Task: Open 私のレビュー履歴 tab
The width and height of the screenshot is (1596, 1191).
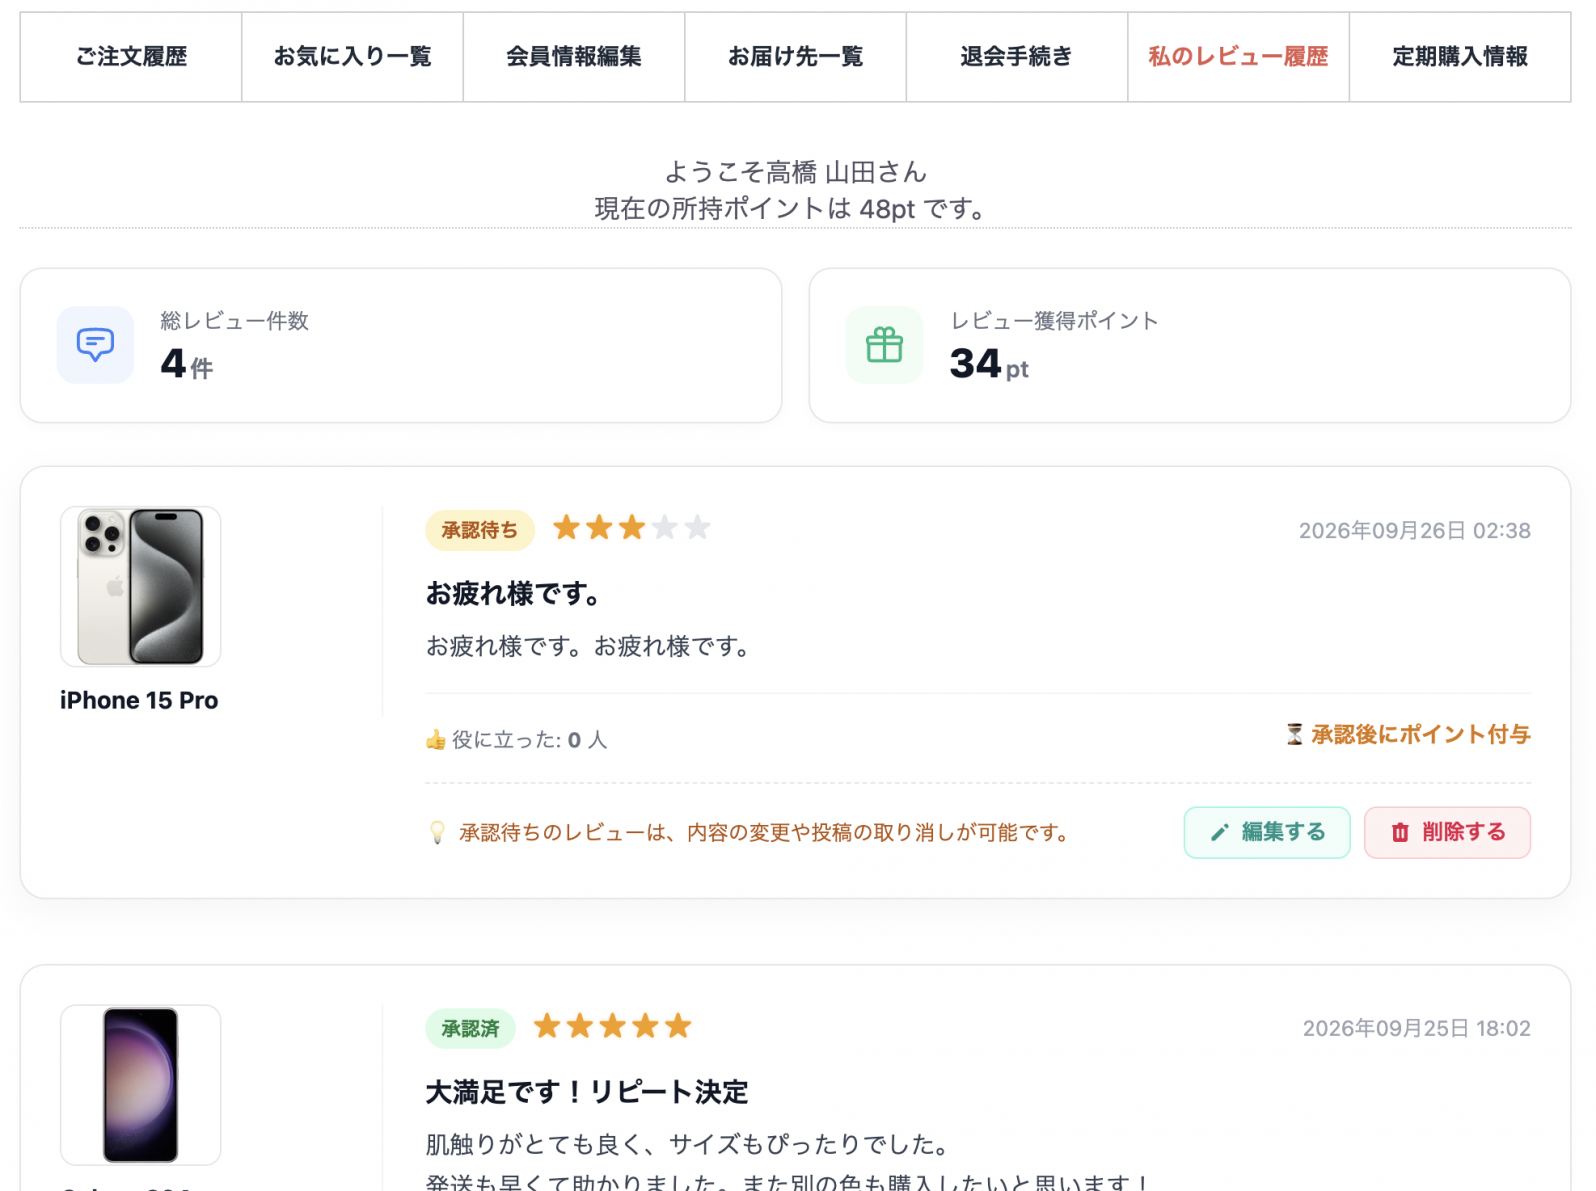Action: click(x=1238, y=57)
